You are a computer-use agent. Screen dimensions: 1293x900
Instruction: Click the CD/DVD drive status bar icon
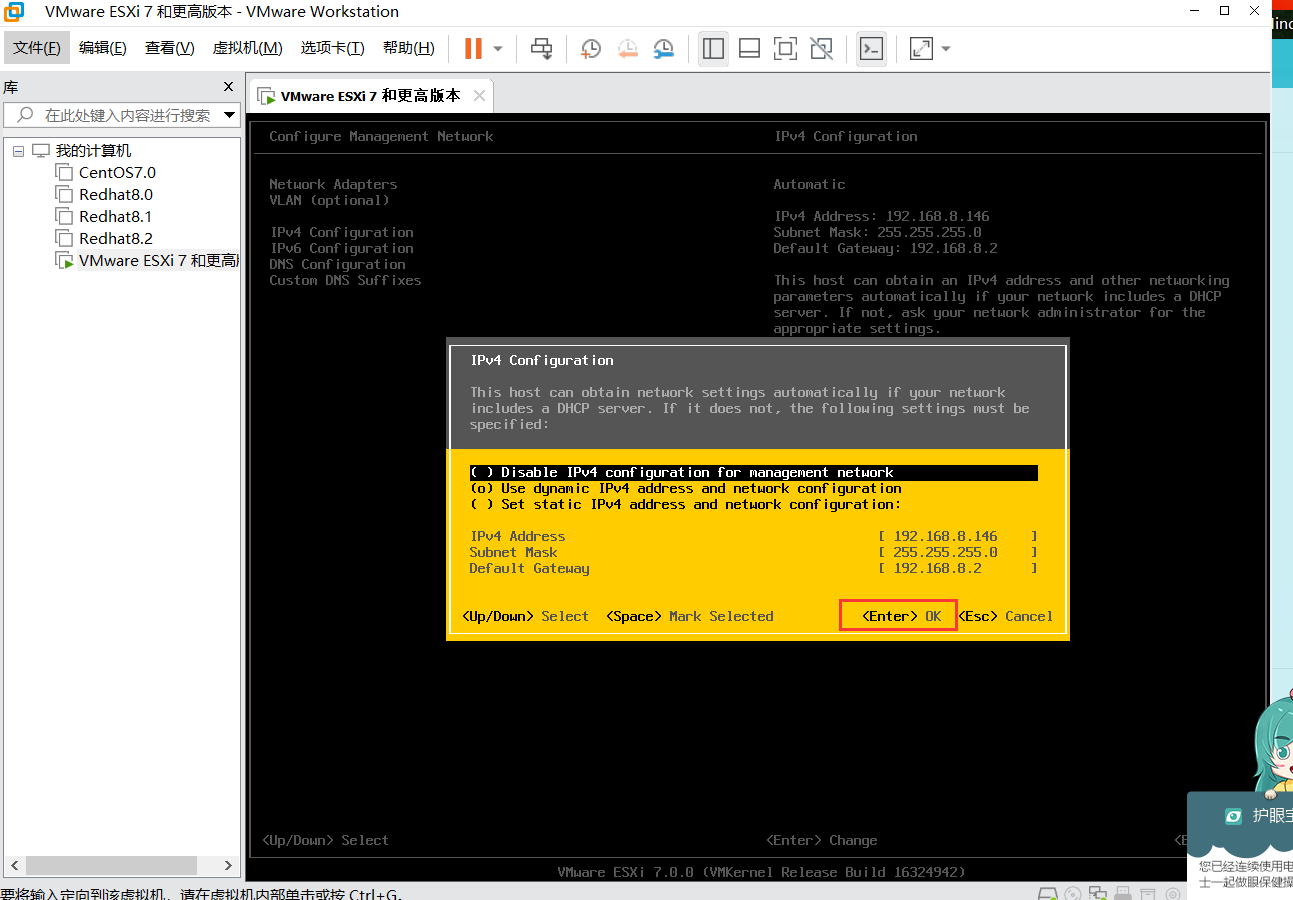tap(1073, 893)
